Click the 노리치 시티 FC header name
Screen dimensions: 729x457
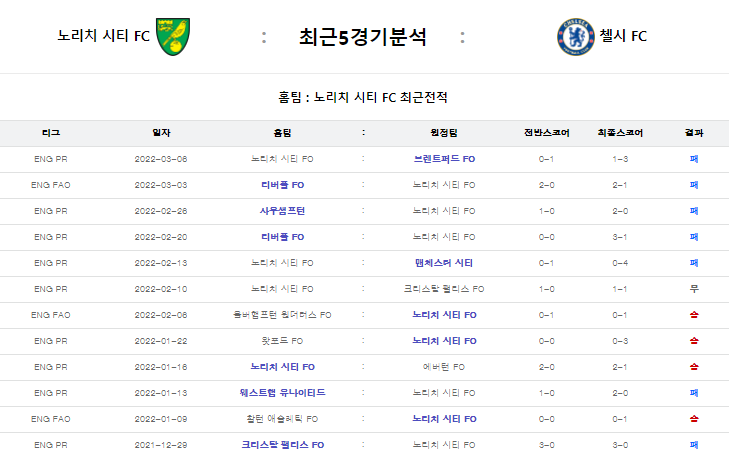(103, 36)
